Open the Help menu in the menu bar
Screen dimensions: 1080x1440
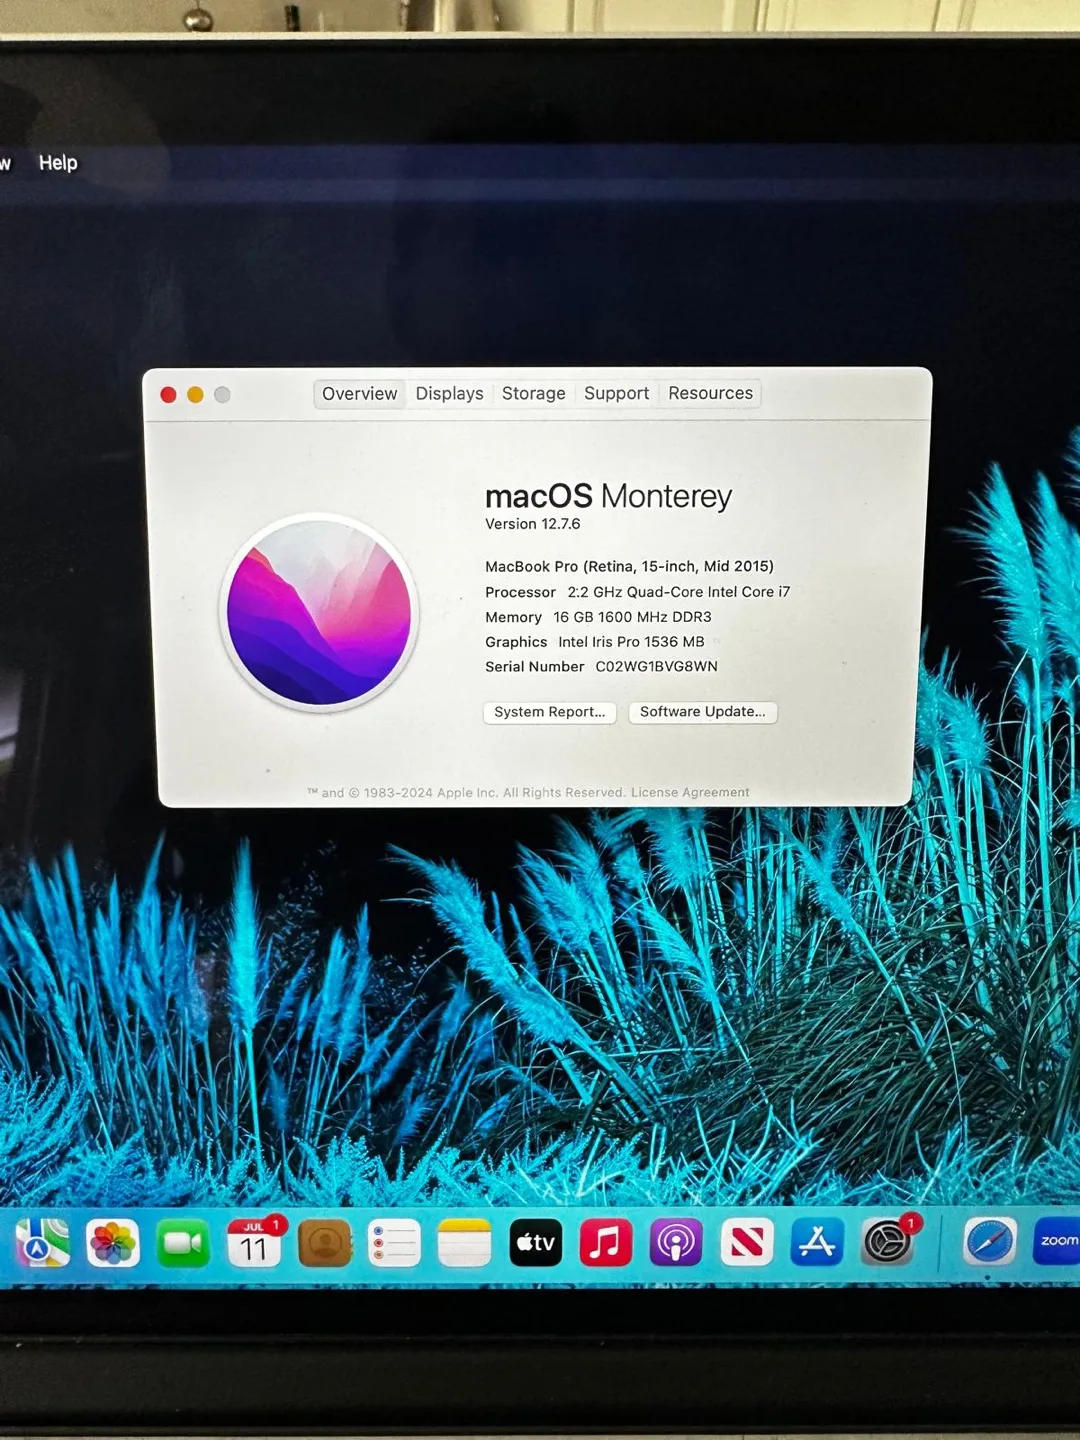tap(58, 162)
